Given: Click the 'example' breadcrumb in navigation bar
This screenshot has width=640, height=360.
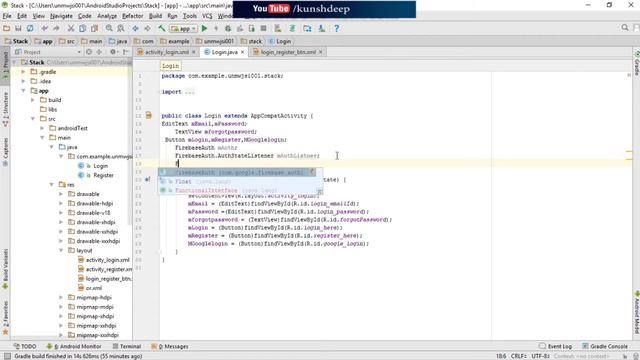Looking at the screenshot, I should pos(175,41).
